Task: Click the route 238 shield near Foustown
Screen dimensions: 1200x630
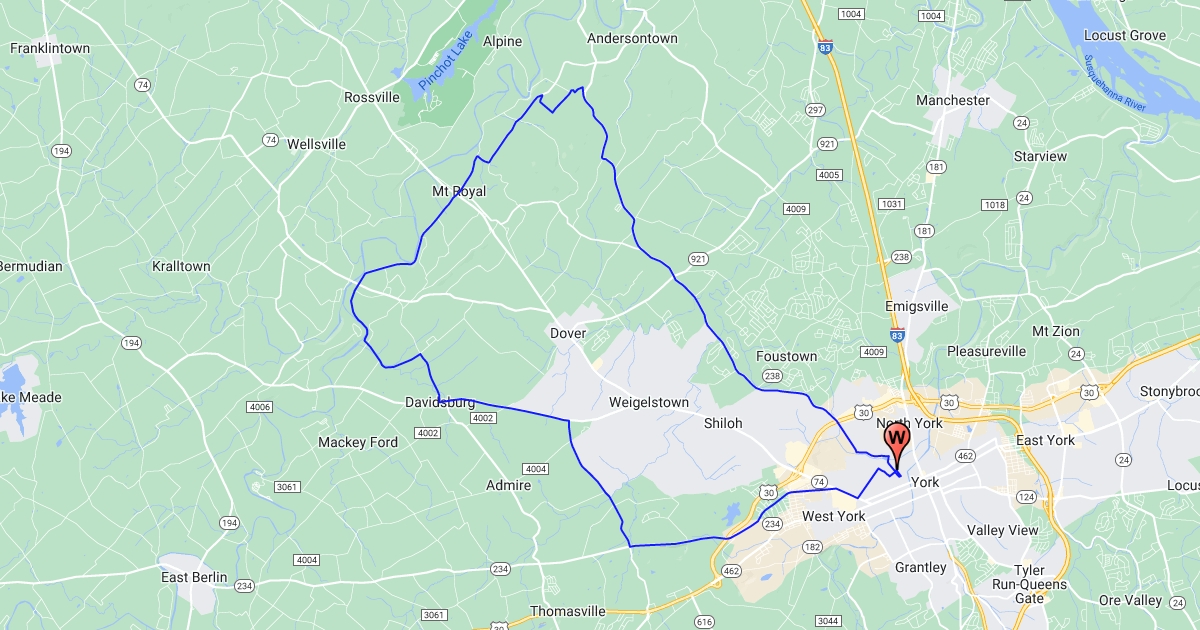Action: pos(772,376)
